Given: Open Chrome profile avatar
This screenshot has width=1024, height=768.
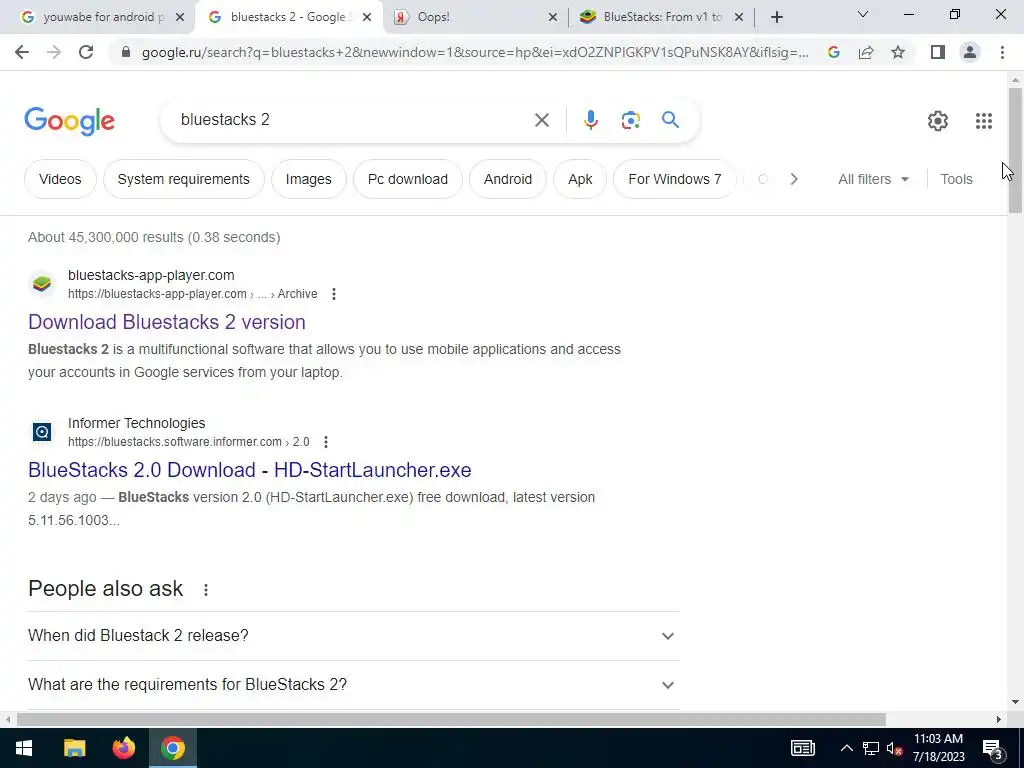Looking at the screenshot, I should (x=970, y=52).
